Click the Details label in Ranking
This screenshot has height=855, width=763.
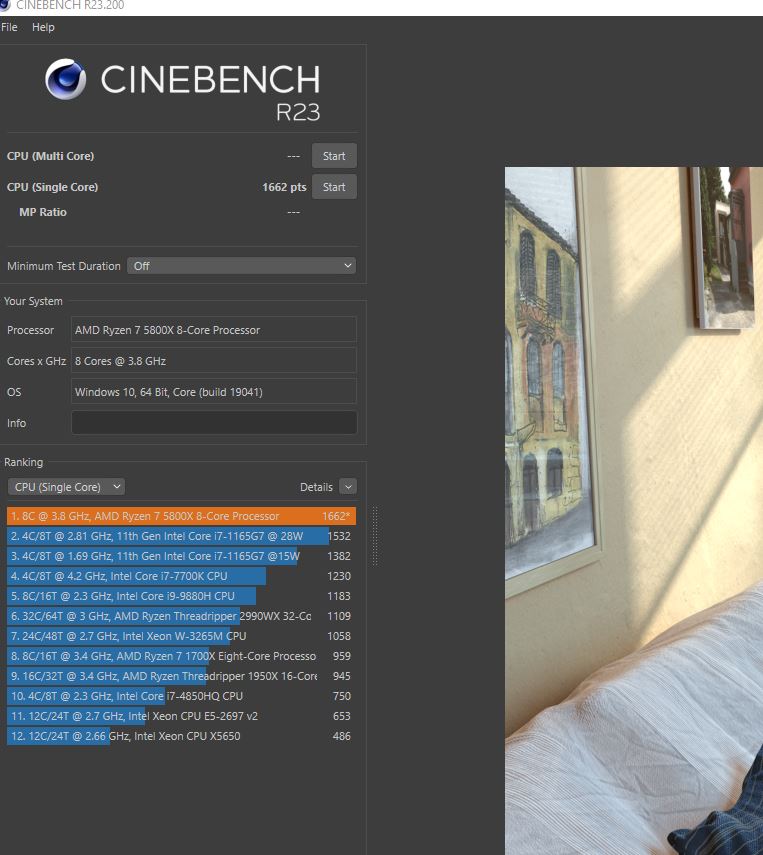(316, 487)
